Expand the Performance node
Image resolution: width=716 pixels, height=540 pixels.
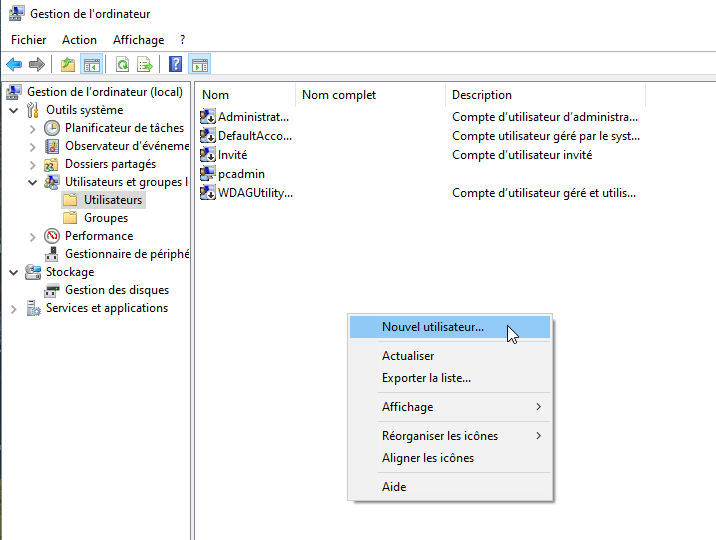32,237
